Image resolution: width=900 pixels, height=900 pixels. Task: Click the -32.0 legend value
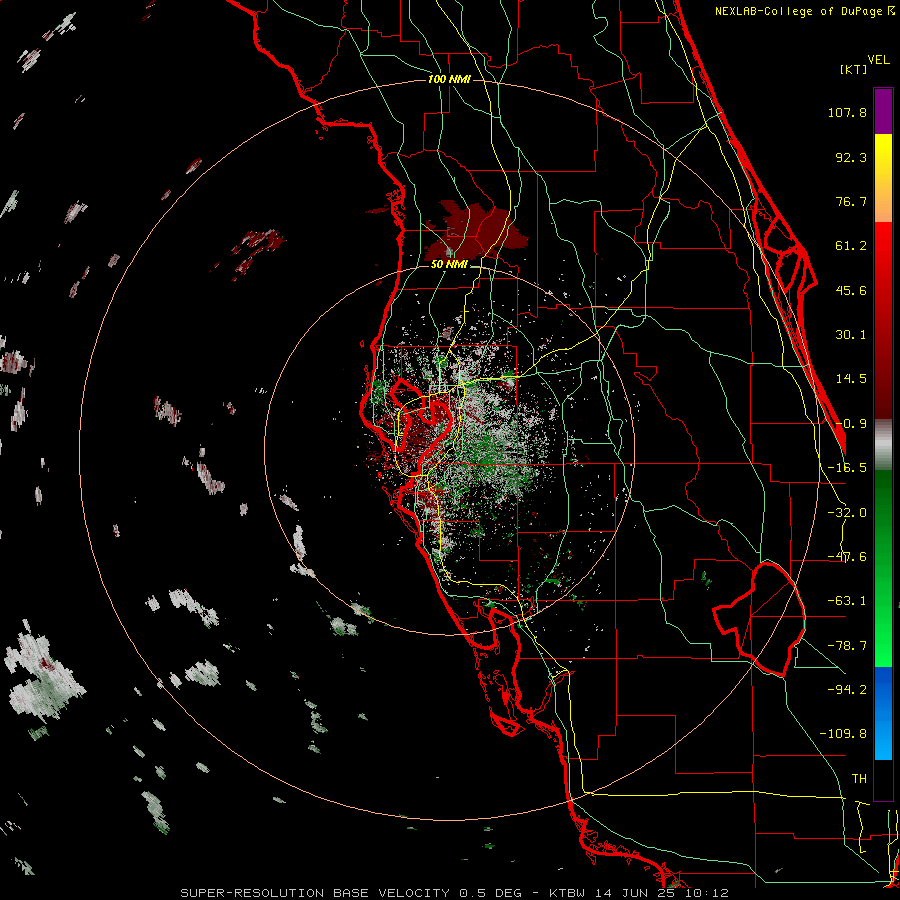click(847, 513)
